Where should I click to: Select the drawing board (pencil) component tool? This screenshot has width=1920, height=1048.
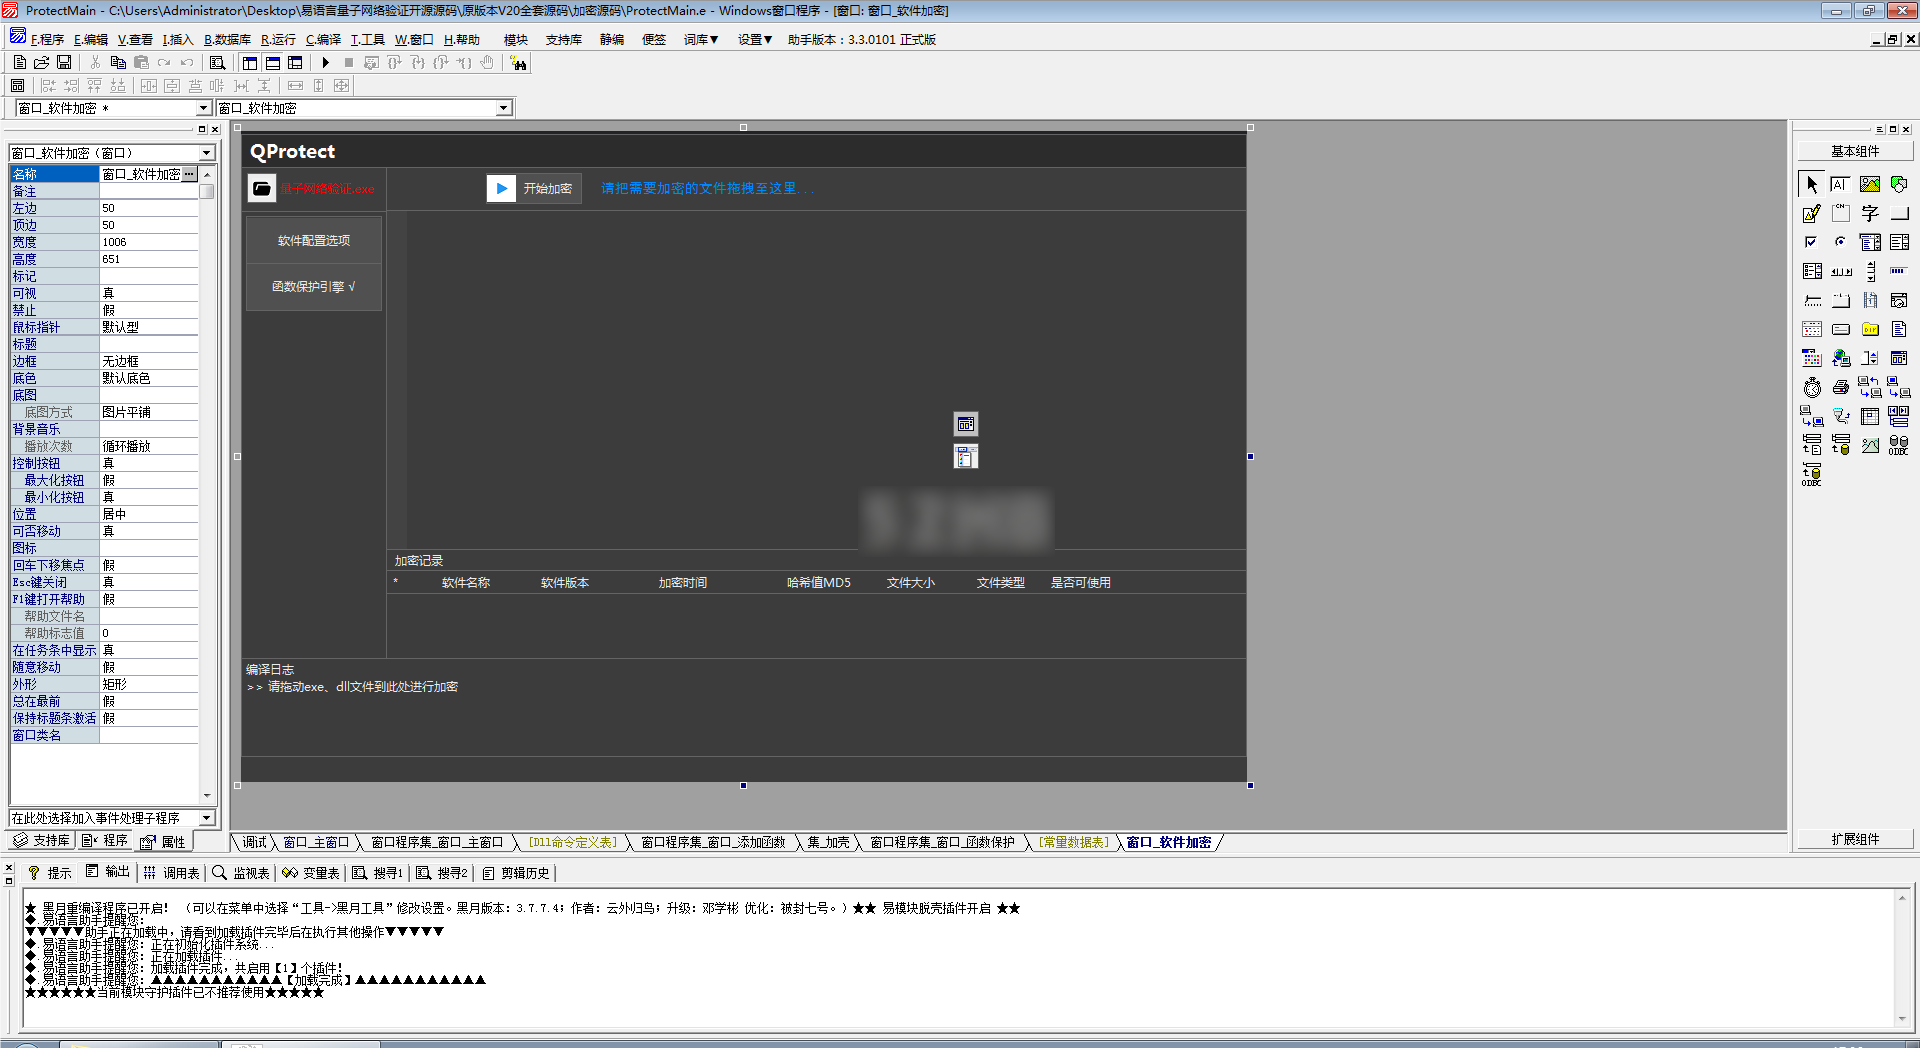(1812, 214)
